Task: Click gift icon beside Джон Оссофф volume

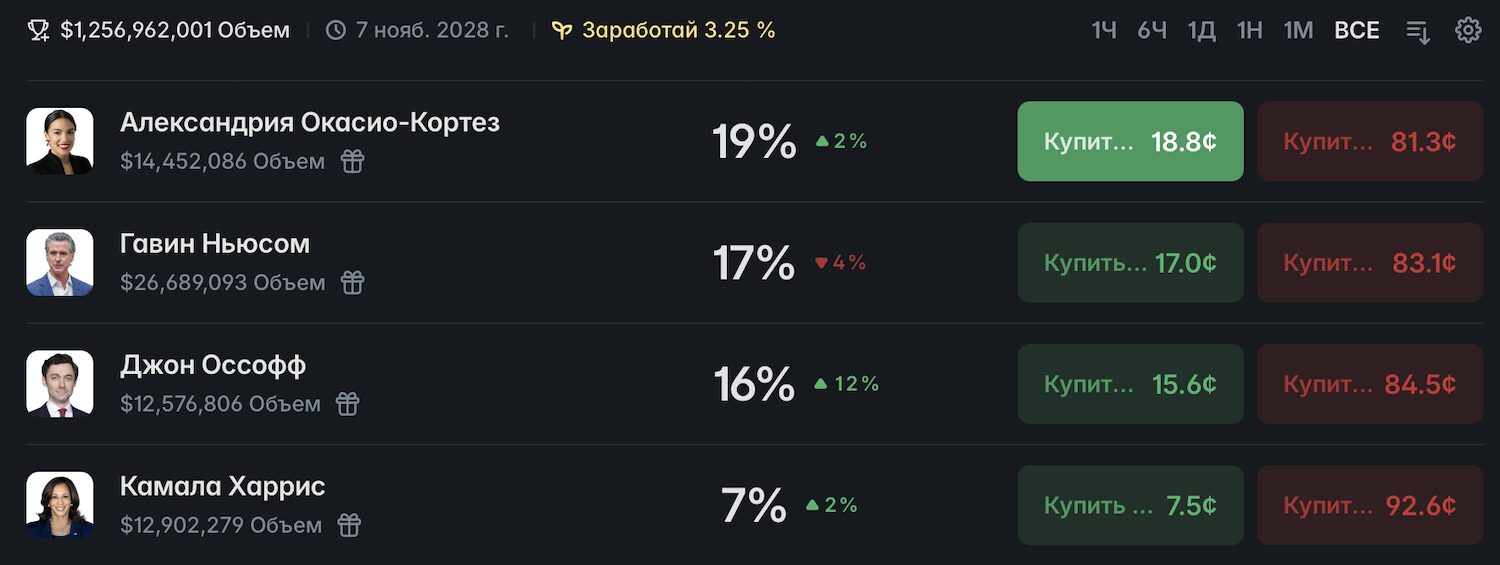Action: click(347, 404)
